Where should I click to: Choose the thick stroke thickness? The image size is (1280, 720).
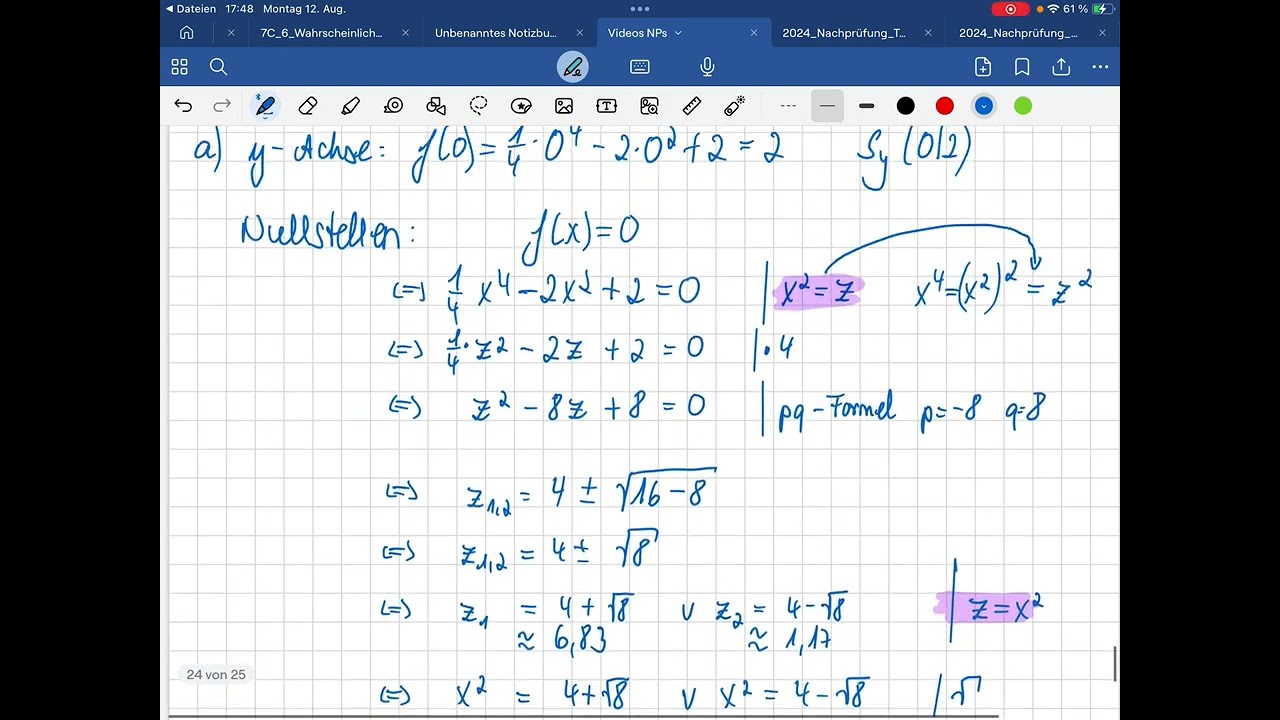point(866,106)
